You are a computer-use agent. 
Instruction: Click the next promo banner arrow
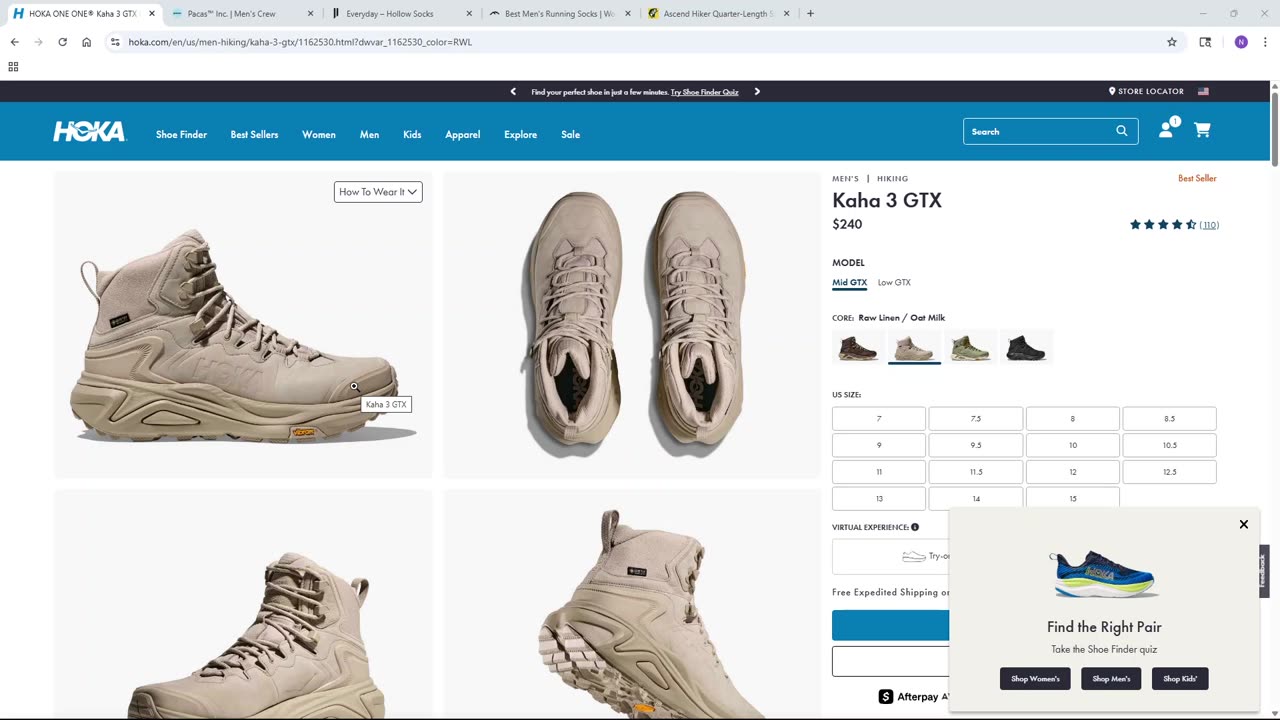(757, 91)
